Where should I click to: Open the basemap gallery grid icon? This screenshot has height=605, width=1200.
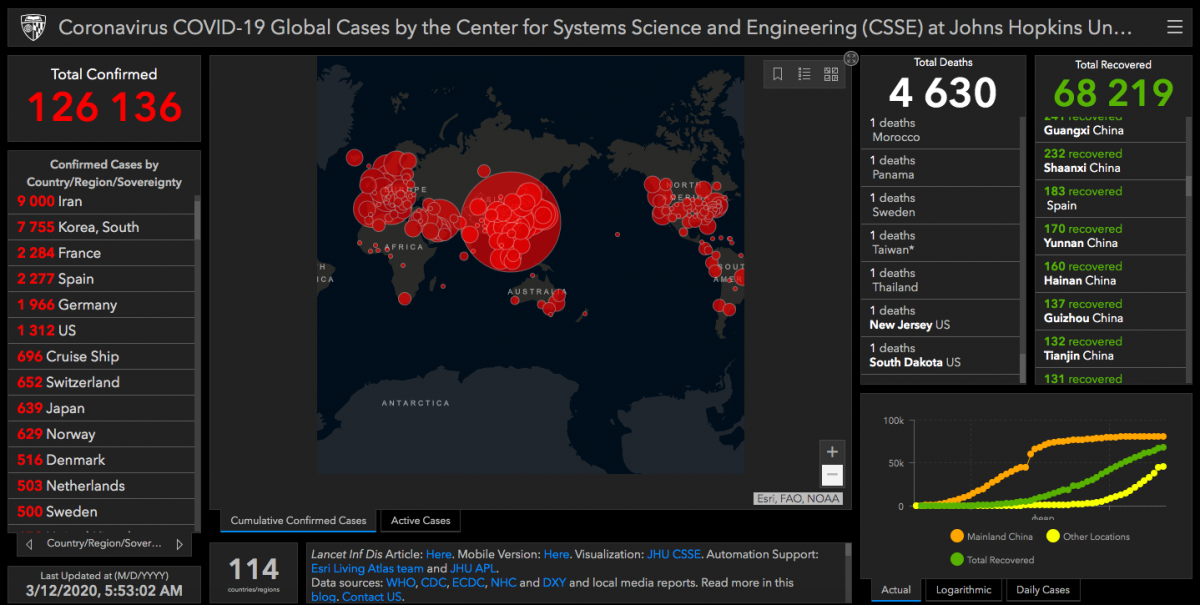tap(831, 74)
